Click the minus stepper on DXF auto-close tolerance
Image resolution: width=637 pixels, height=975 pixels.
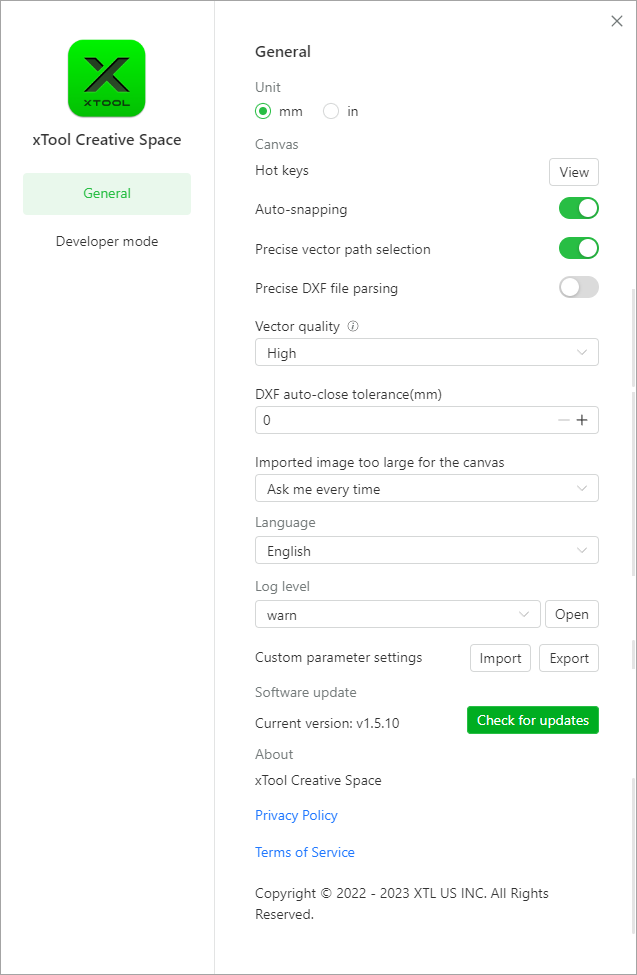pos(564,420)
